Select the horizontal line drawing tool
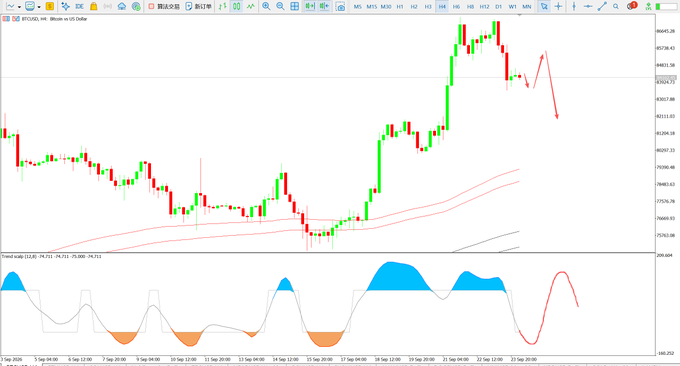The image size is (680, 366). coord(588,7)
